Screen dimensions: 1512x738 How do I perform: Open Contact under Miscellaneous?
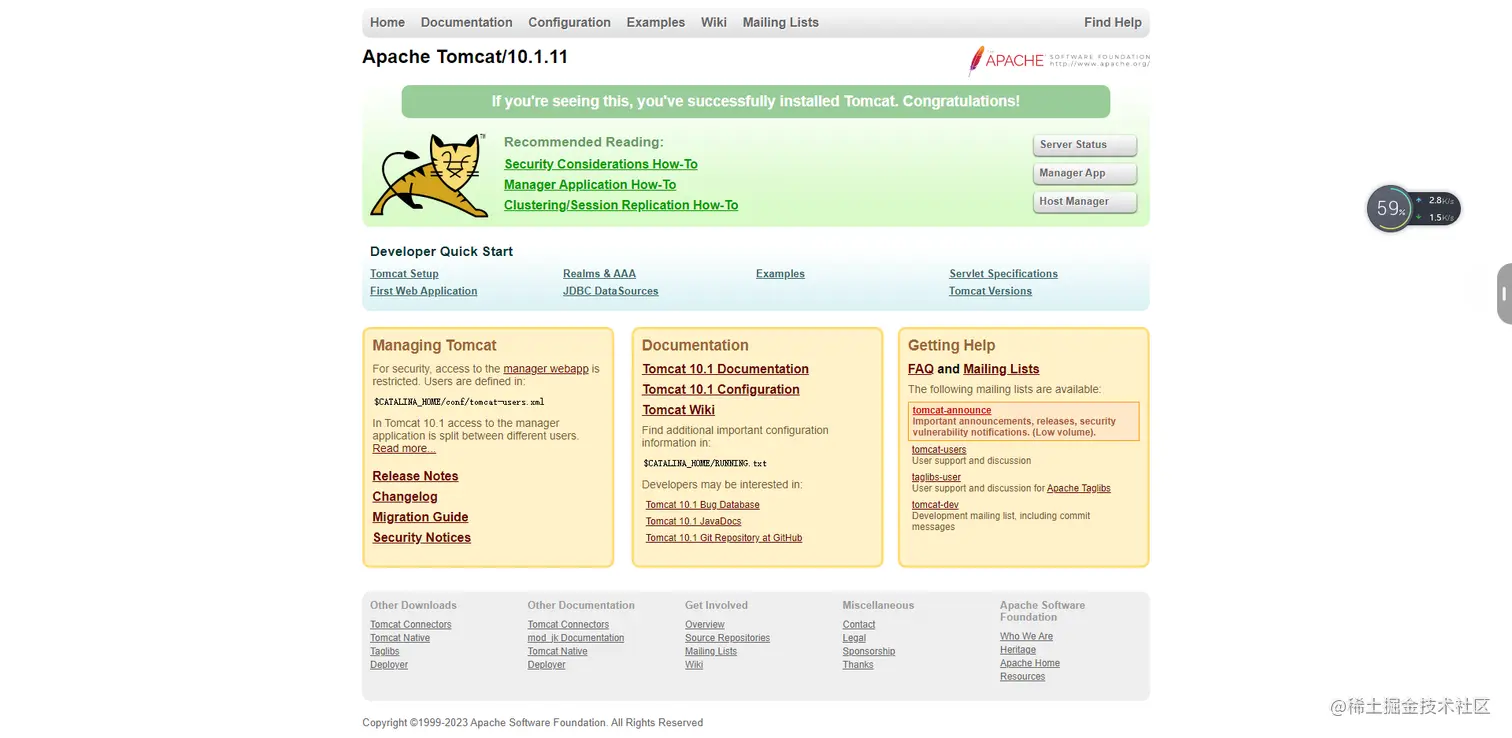click(859, 625)
